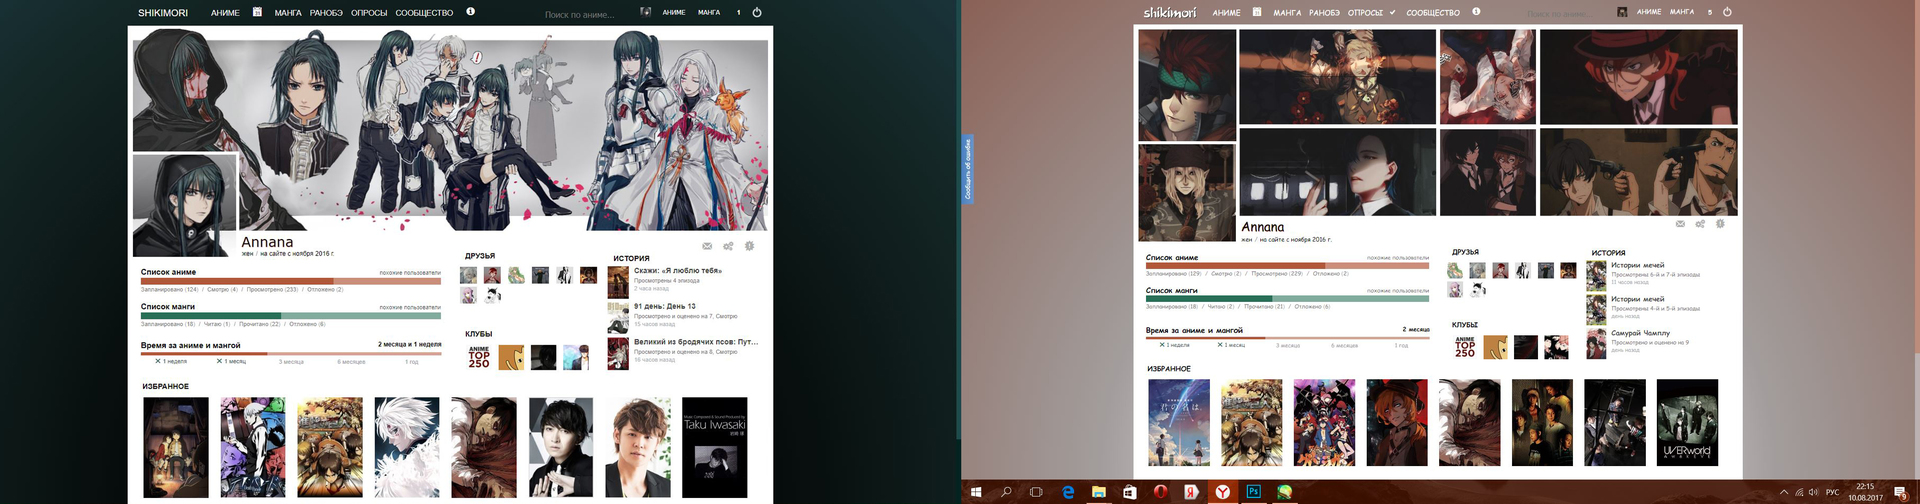This screenshot has width=1920, height=504.
Task: Click the Yandex Browser taskbar icon
Action: click(x=1222, y=492)
